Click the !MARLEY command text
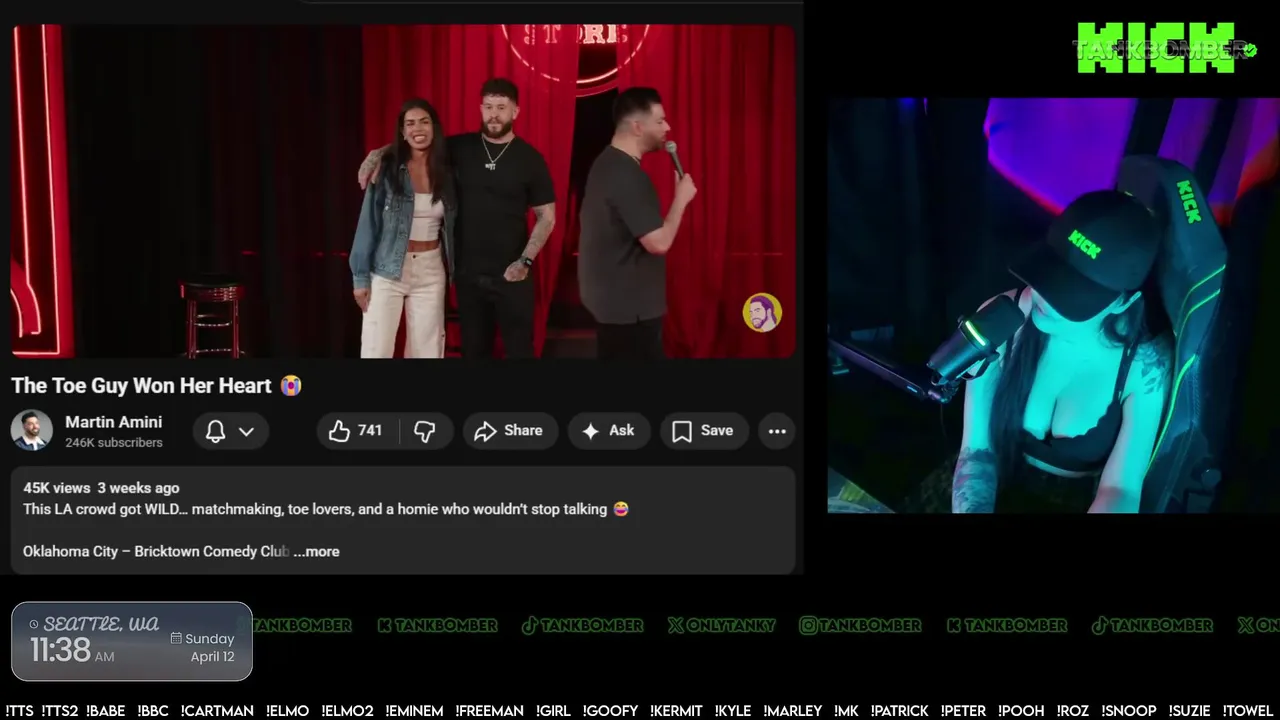Screen dimensions: 1280x720 [x=792, y=711]
